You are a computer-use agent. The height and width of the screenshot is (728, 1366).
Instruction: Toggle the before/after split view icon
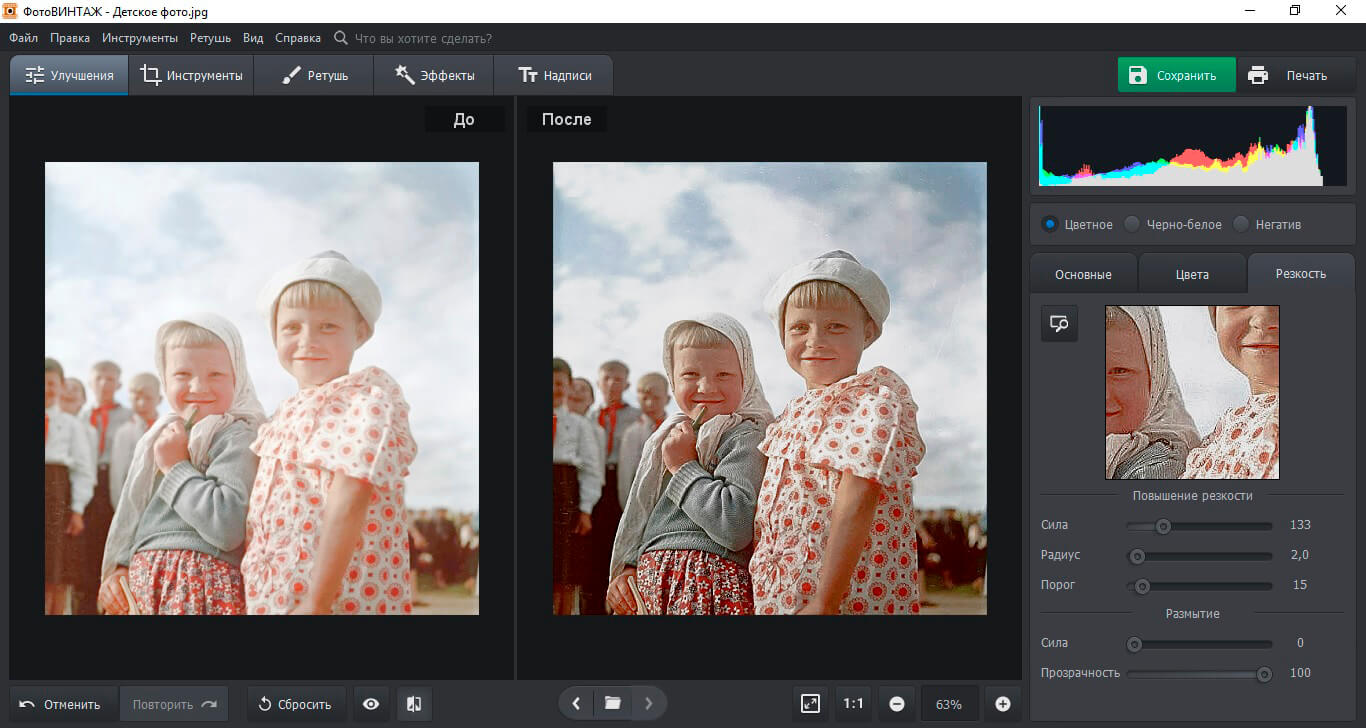coord(414,704)
